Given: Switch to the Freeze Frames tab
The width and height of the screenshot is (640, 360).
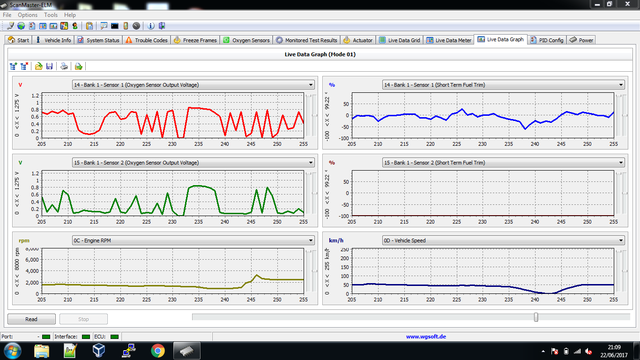Looking at the screenshot, I should click(195, 40).
